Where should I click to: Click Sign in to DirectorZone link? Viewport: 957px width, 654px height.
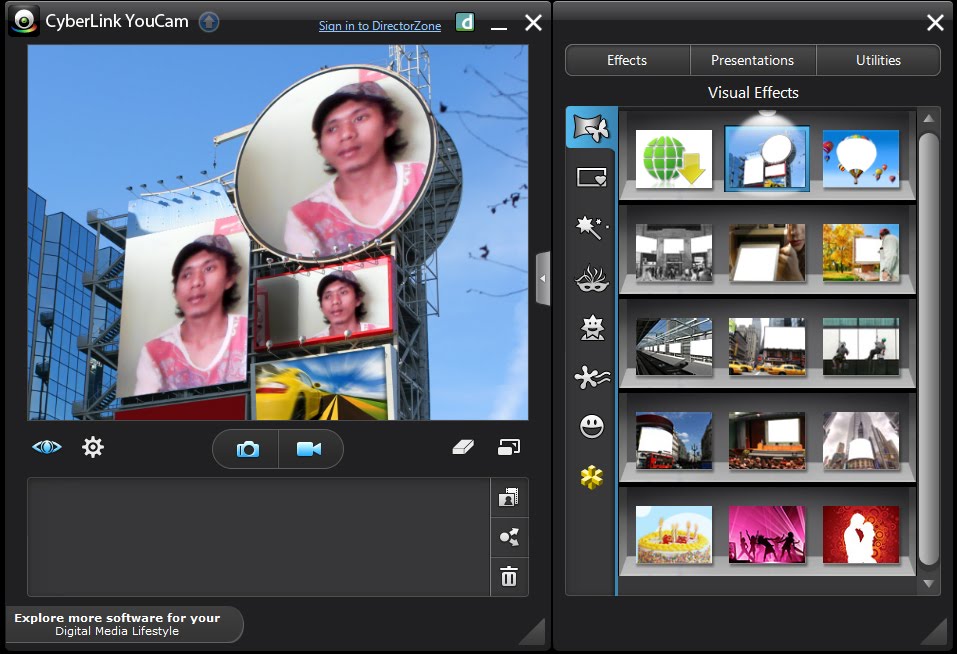(380, 26)
